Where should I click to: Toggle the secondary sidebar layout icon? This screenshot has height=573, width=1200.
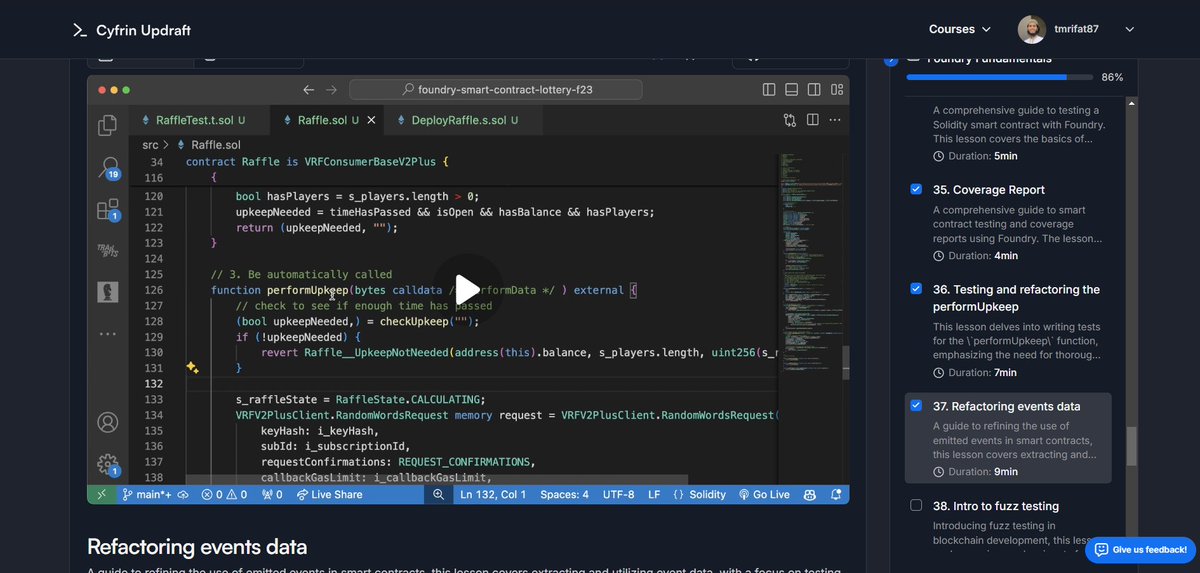tap(813, 89)
